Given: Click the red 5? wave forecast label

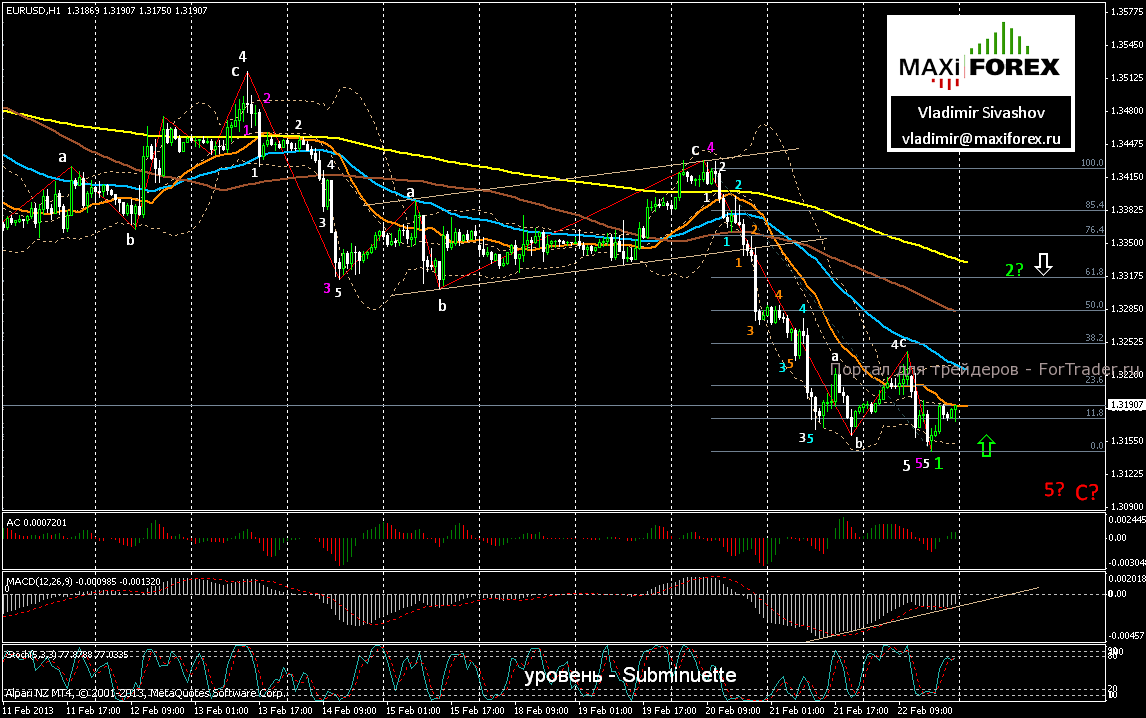Looking at the screenshot, I should pos(1054,489).
